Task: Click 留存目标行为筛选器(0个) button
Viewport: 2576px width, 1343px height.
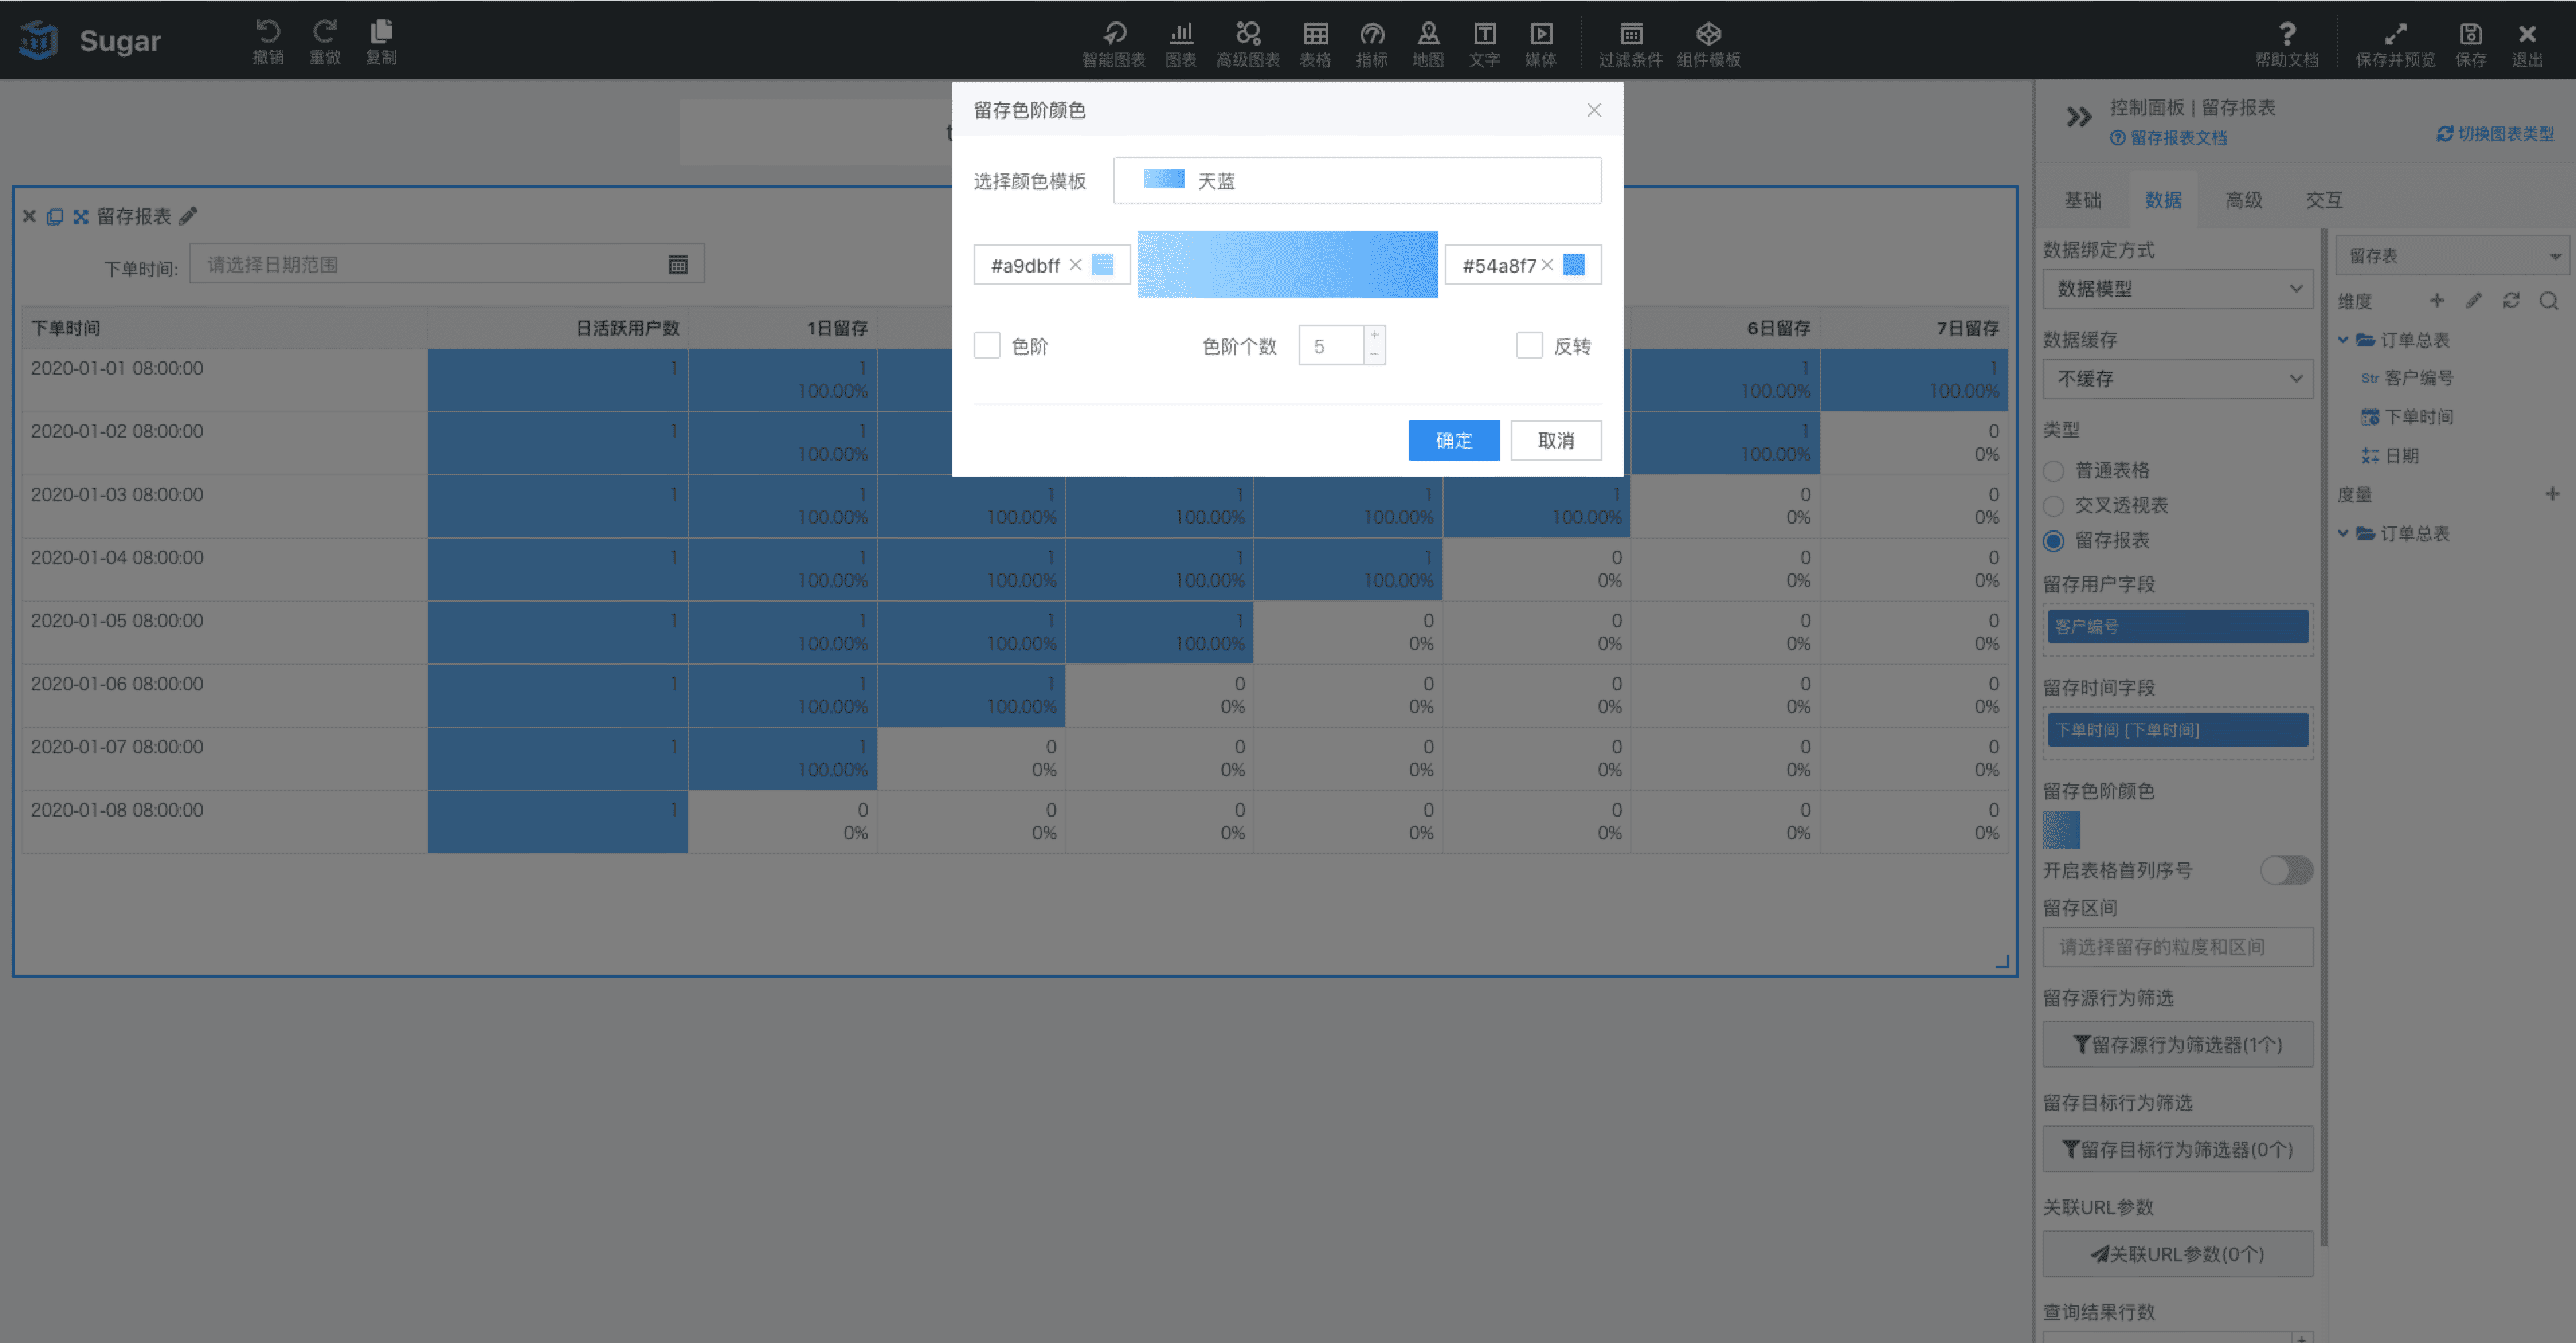Action: pyautogui.click(x=2178, y=1149)
